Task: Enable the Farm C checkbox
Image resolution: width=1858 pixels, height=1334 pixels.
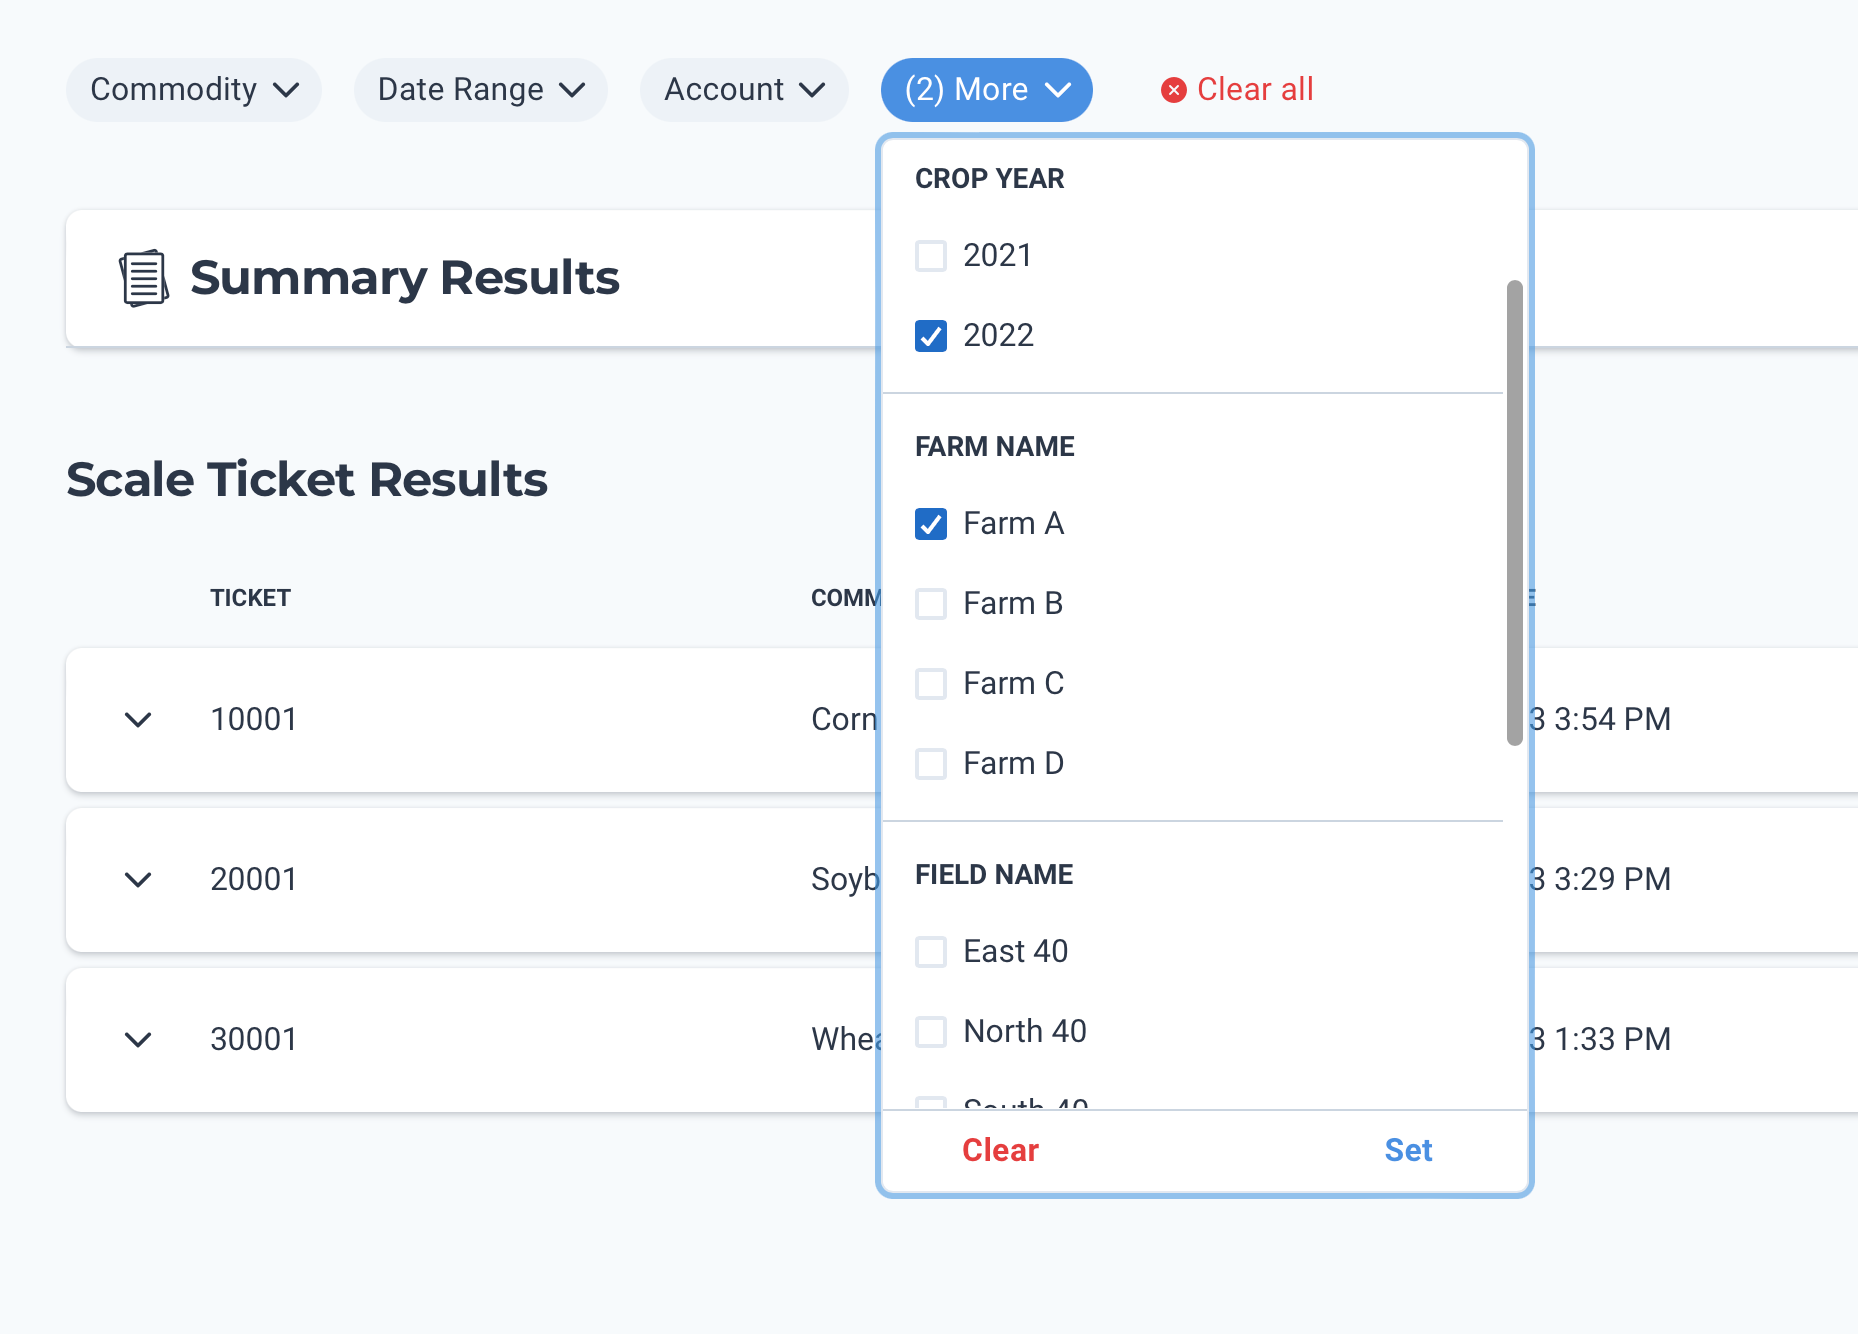Action: point(931,684)
